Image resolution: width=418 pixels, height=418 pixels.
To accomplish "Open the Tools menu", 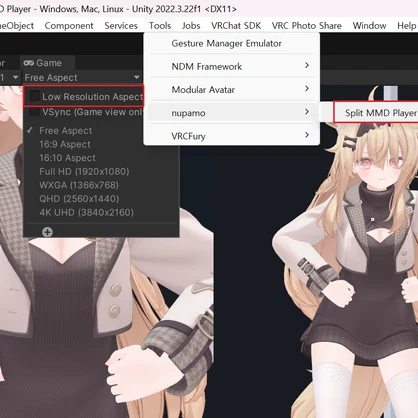I will (160, 26).
